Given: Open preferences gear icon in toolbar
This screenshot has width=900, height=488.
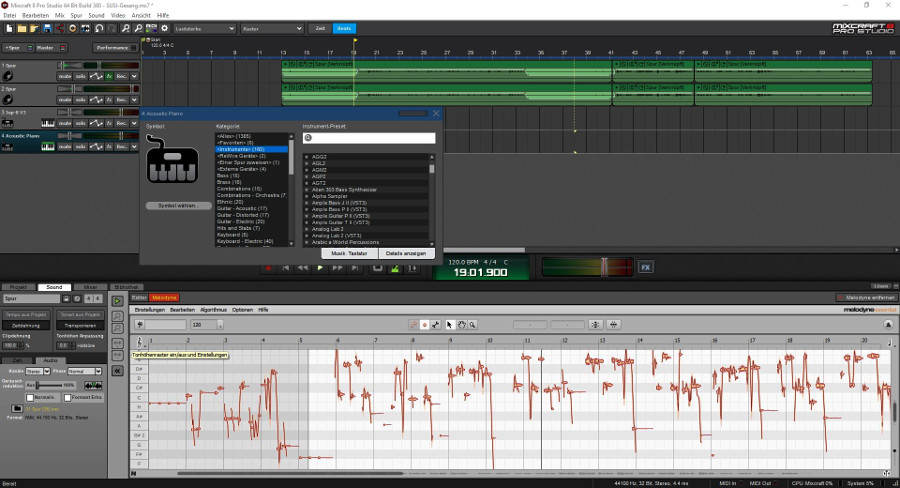Looking at the screenshot, I should click(x=165, y=28).
